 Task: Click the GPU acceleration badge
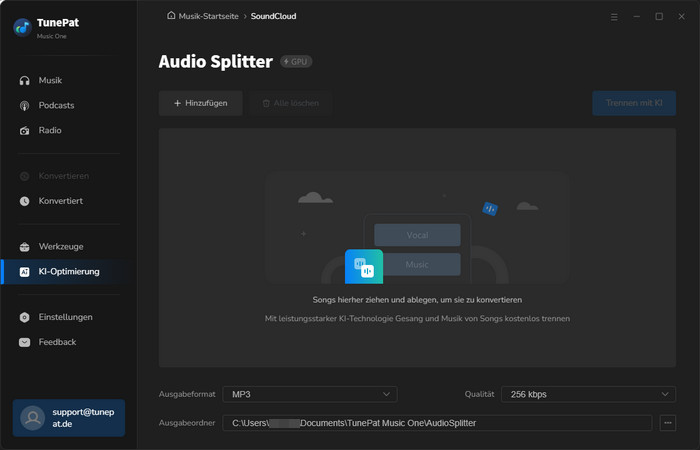[296, 62]
